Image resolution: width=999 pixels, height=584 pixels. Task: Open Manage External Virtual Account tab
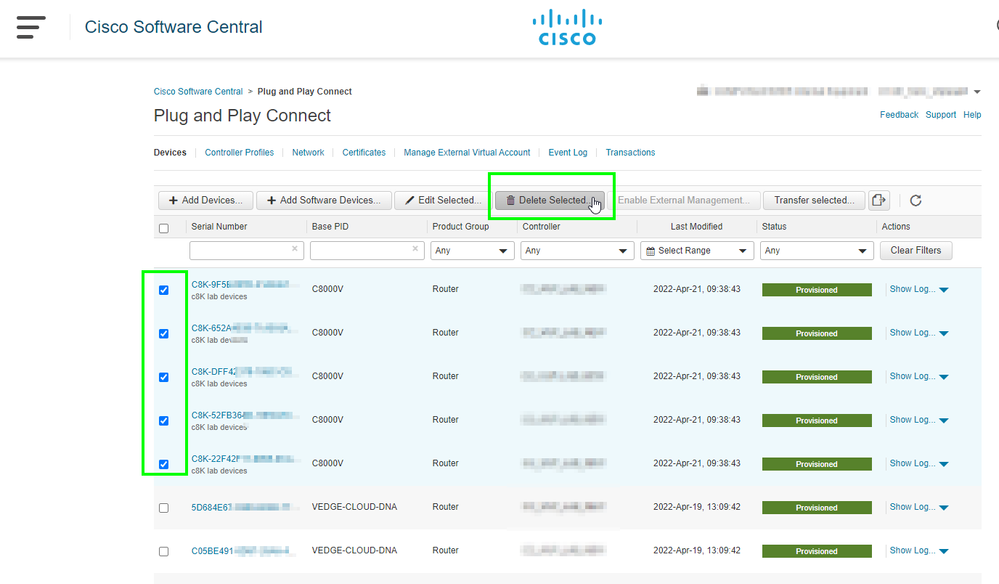(x=467, y=152)
